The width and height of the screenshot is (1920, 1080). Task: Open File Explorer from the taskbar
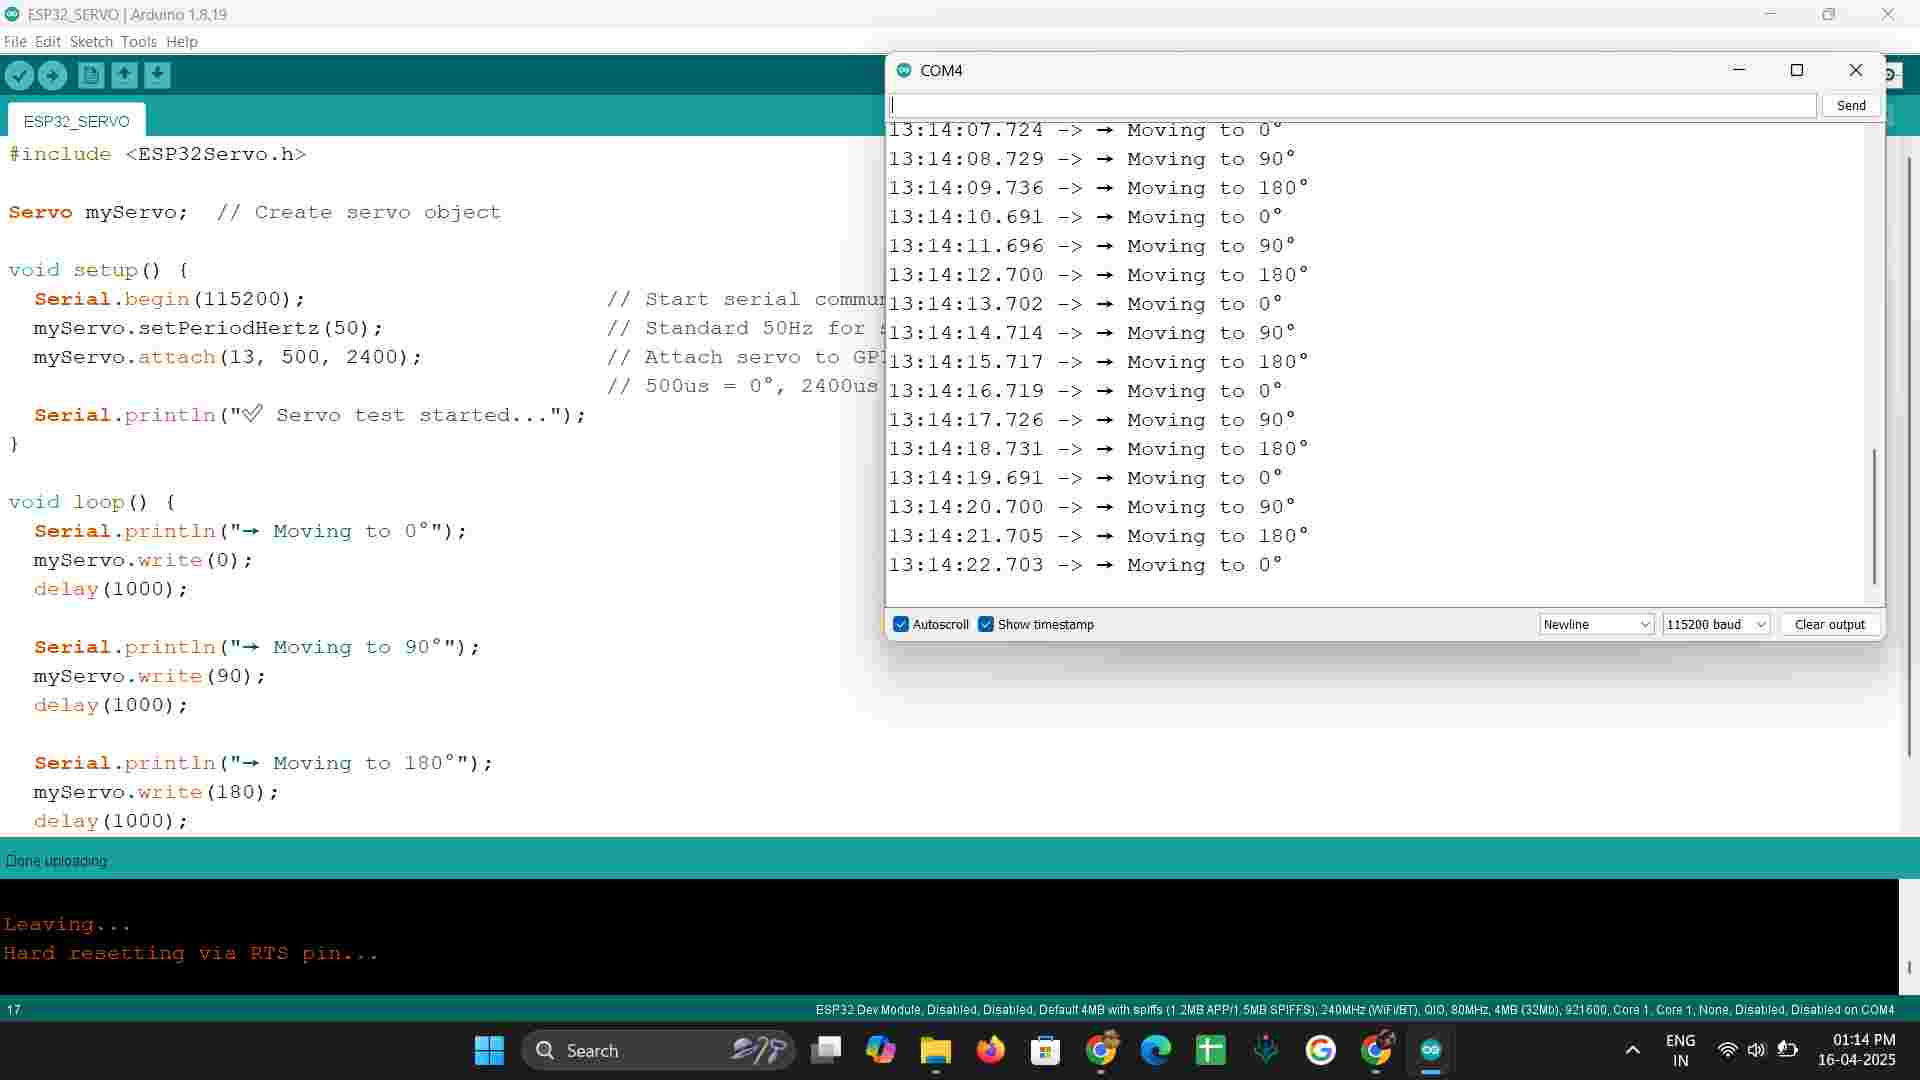[935, 1050]
